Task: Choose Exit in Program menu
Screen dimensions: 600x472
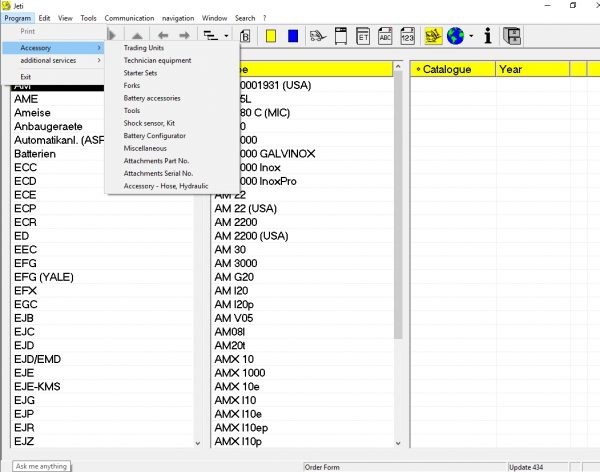Action: pyautogui.click(x=54, y=77)
